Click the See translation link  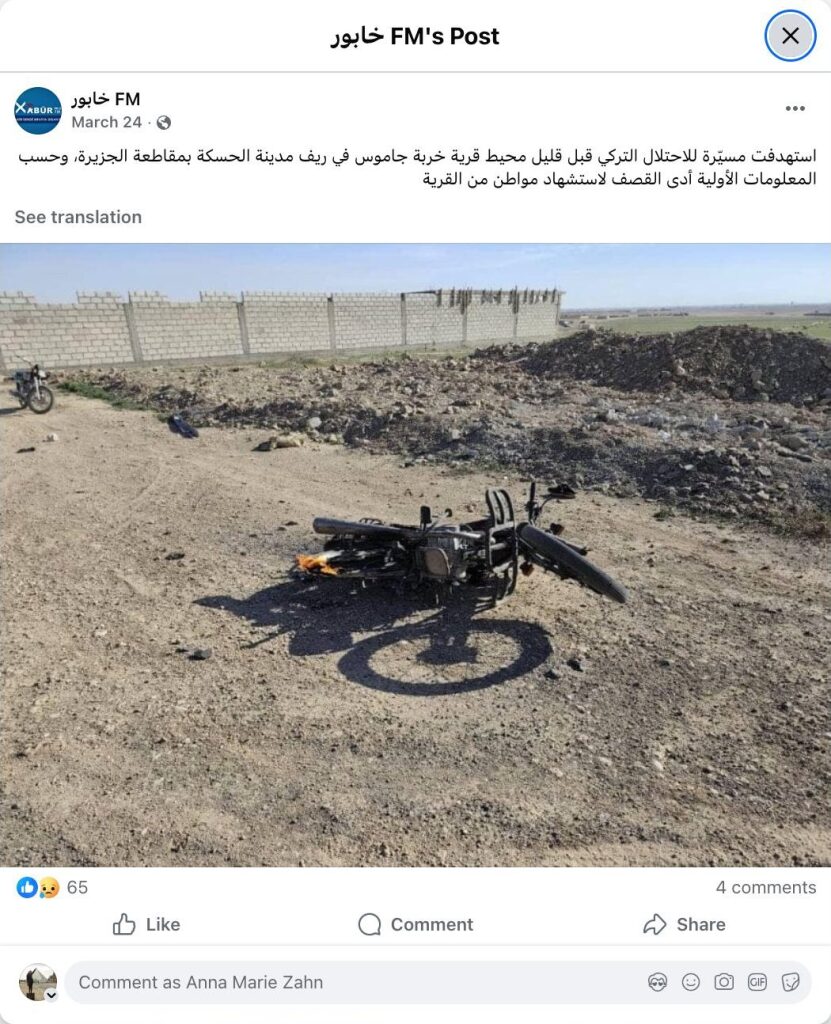(x=78, y=217)
